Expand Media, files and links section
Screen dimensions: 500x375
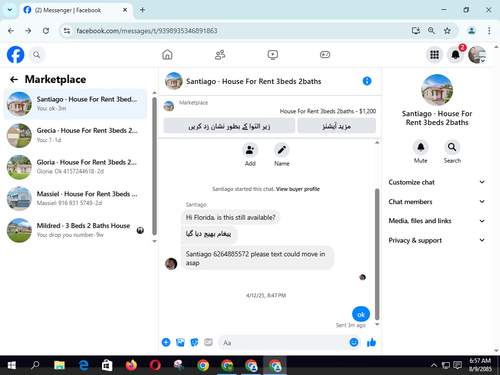[x=437, y=221]
